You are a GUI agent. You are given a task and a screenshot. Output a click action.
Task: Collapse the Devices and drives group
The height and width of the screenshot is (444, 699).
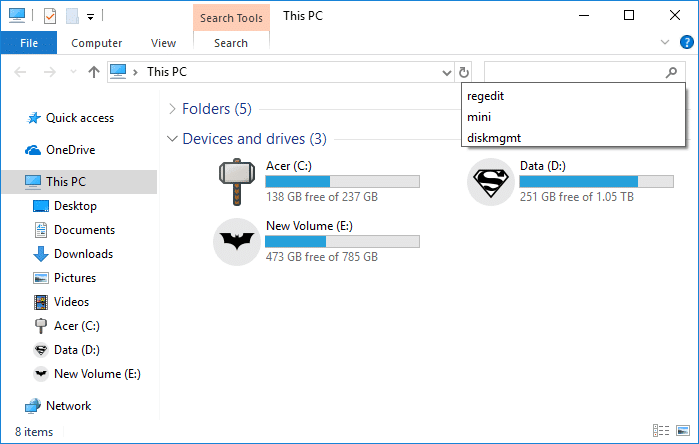coord(172,139)
